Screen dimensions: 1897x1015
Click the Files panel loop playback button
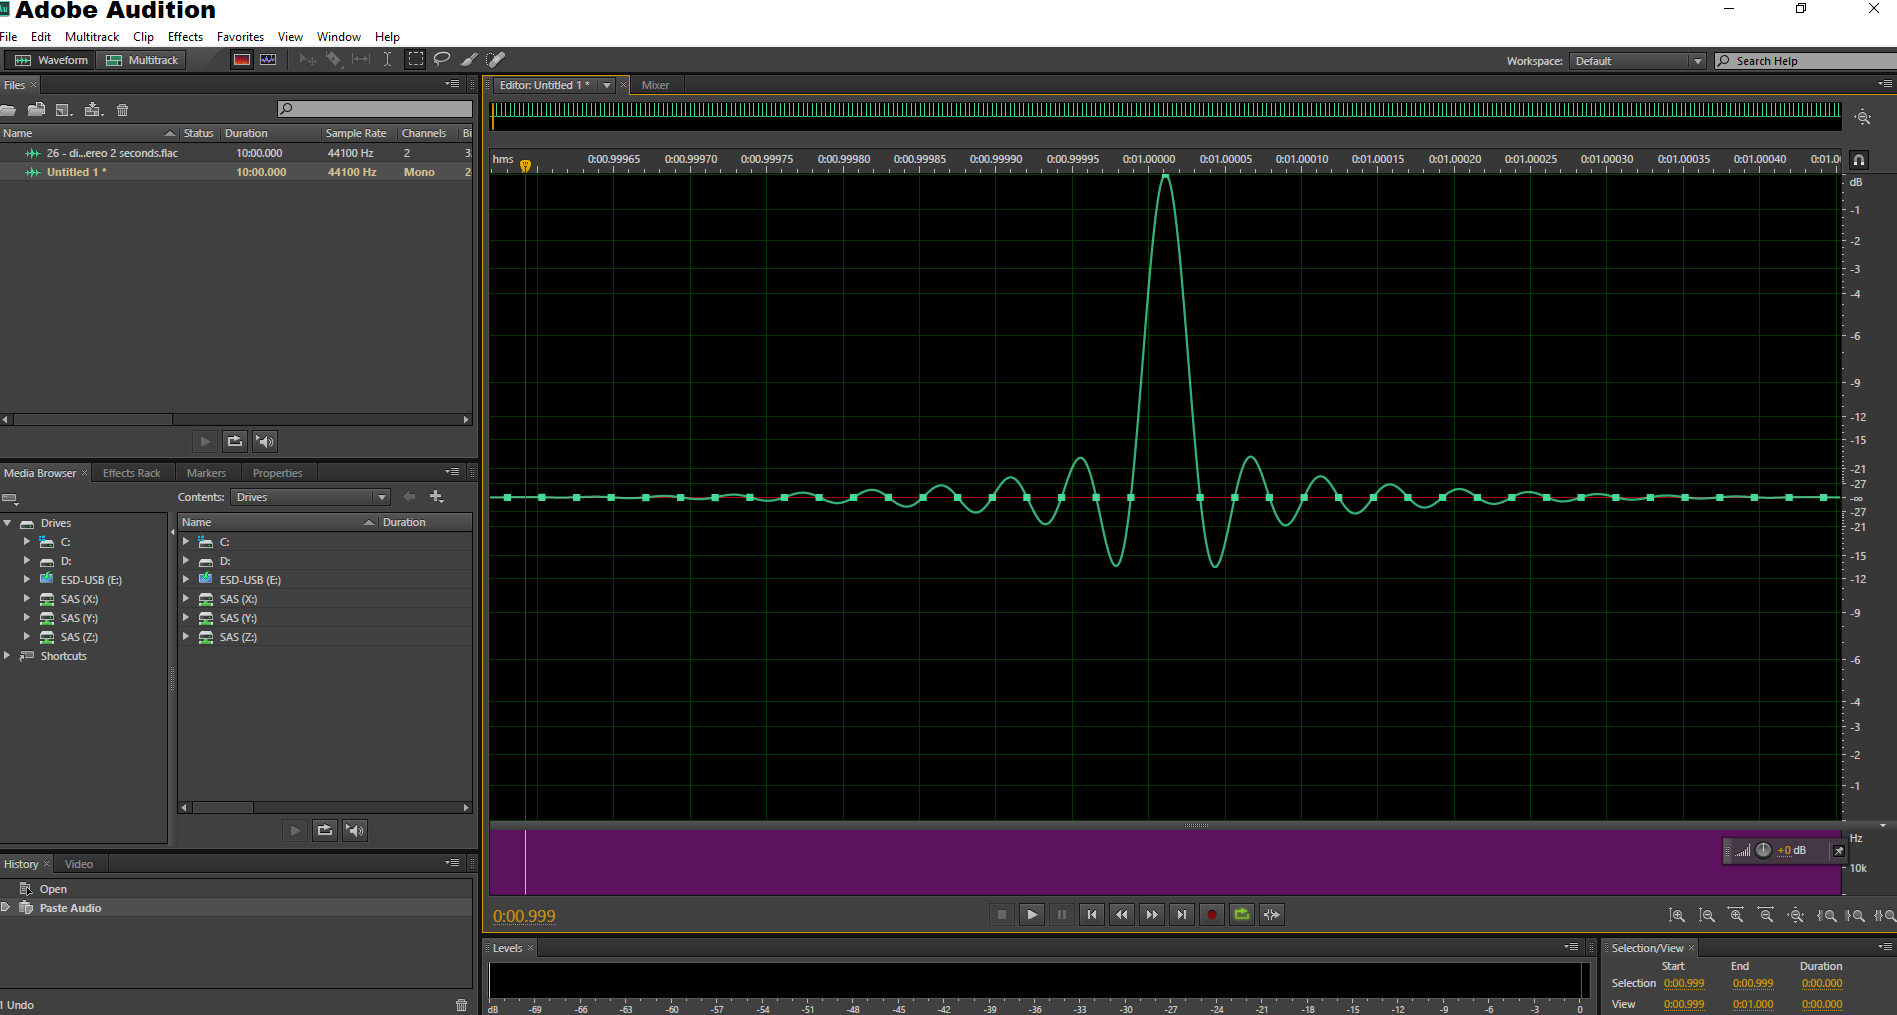pos(235,441)
